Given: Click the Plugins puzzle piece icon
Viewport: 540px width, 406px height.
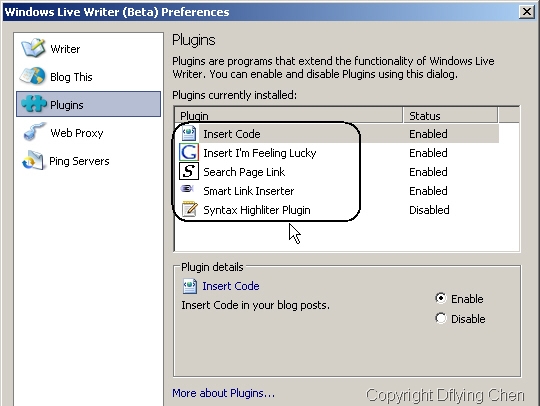Looking at the screenshot, I should pyautogui.click(x=33, y=104).
